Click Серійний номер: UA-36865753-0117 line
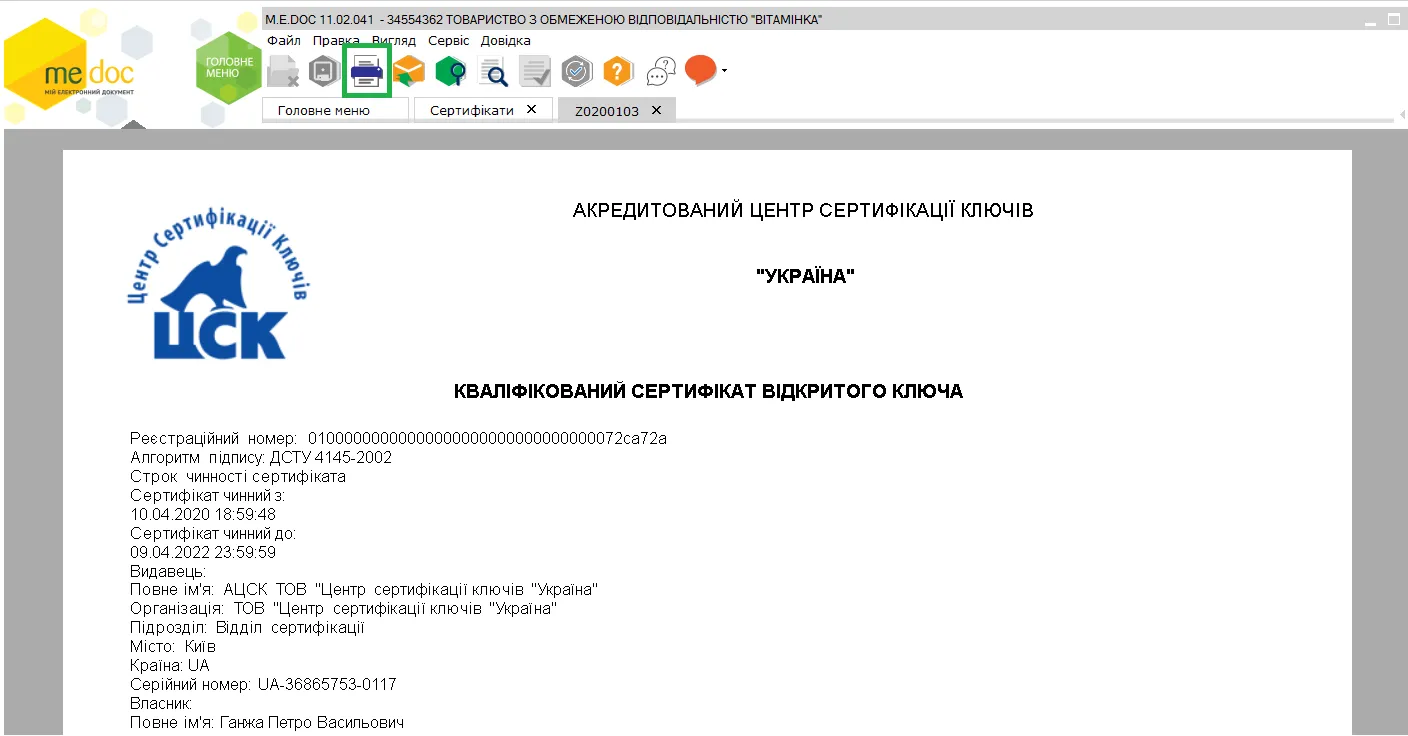 coord(263,685)
